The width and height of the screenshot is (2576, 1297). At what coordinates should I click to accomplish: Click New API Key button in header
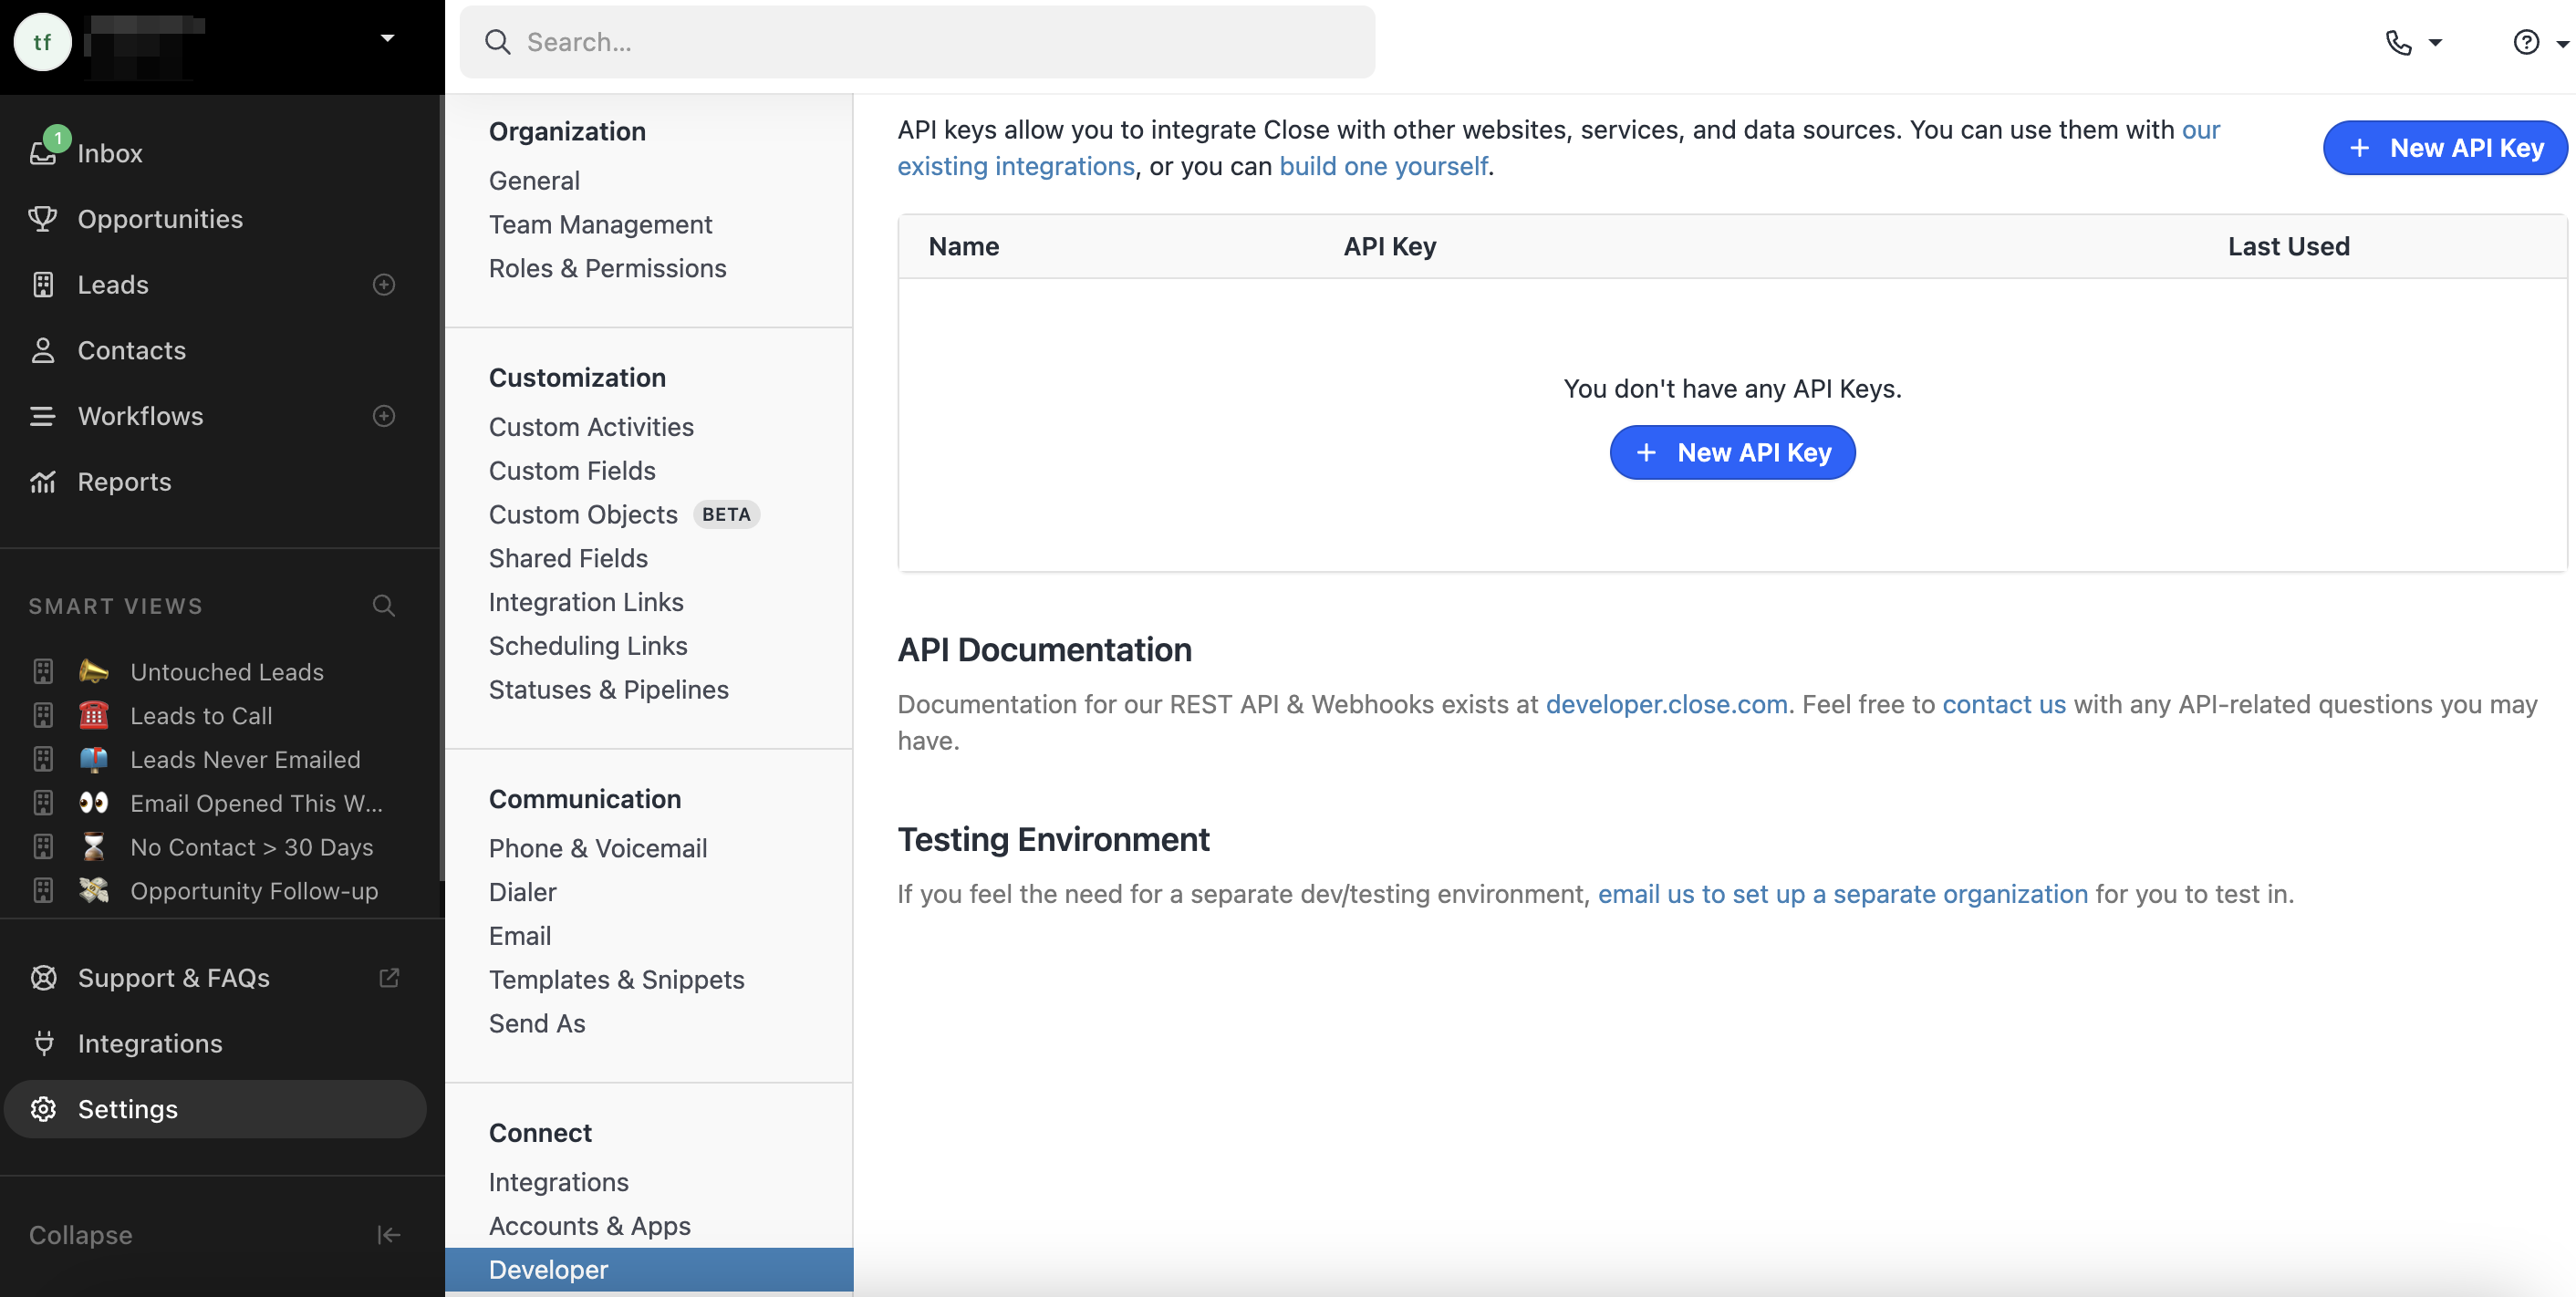click(2445, 147)
